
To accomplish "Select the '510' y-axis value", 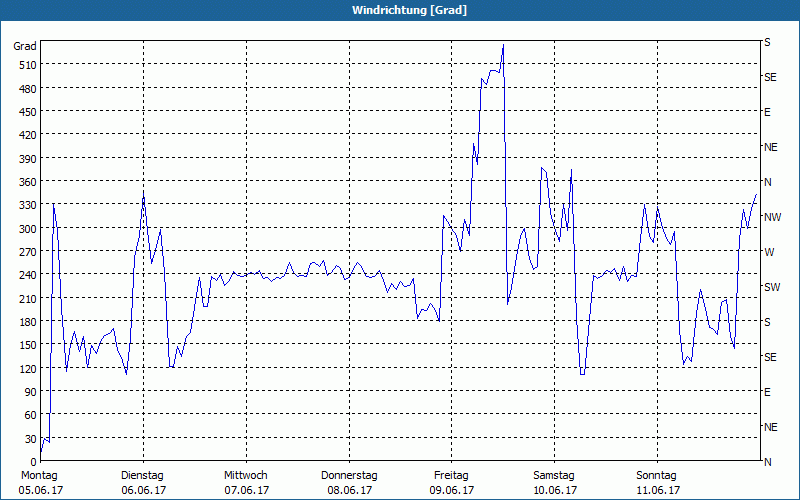I will tap(28, 65).
